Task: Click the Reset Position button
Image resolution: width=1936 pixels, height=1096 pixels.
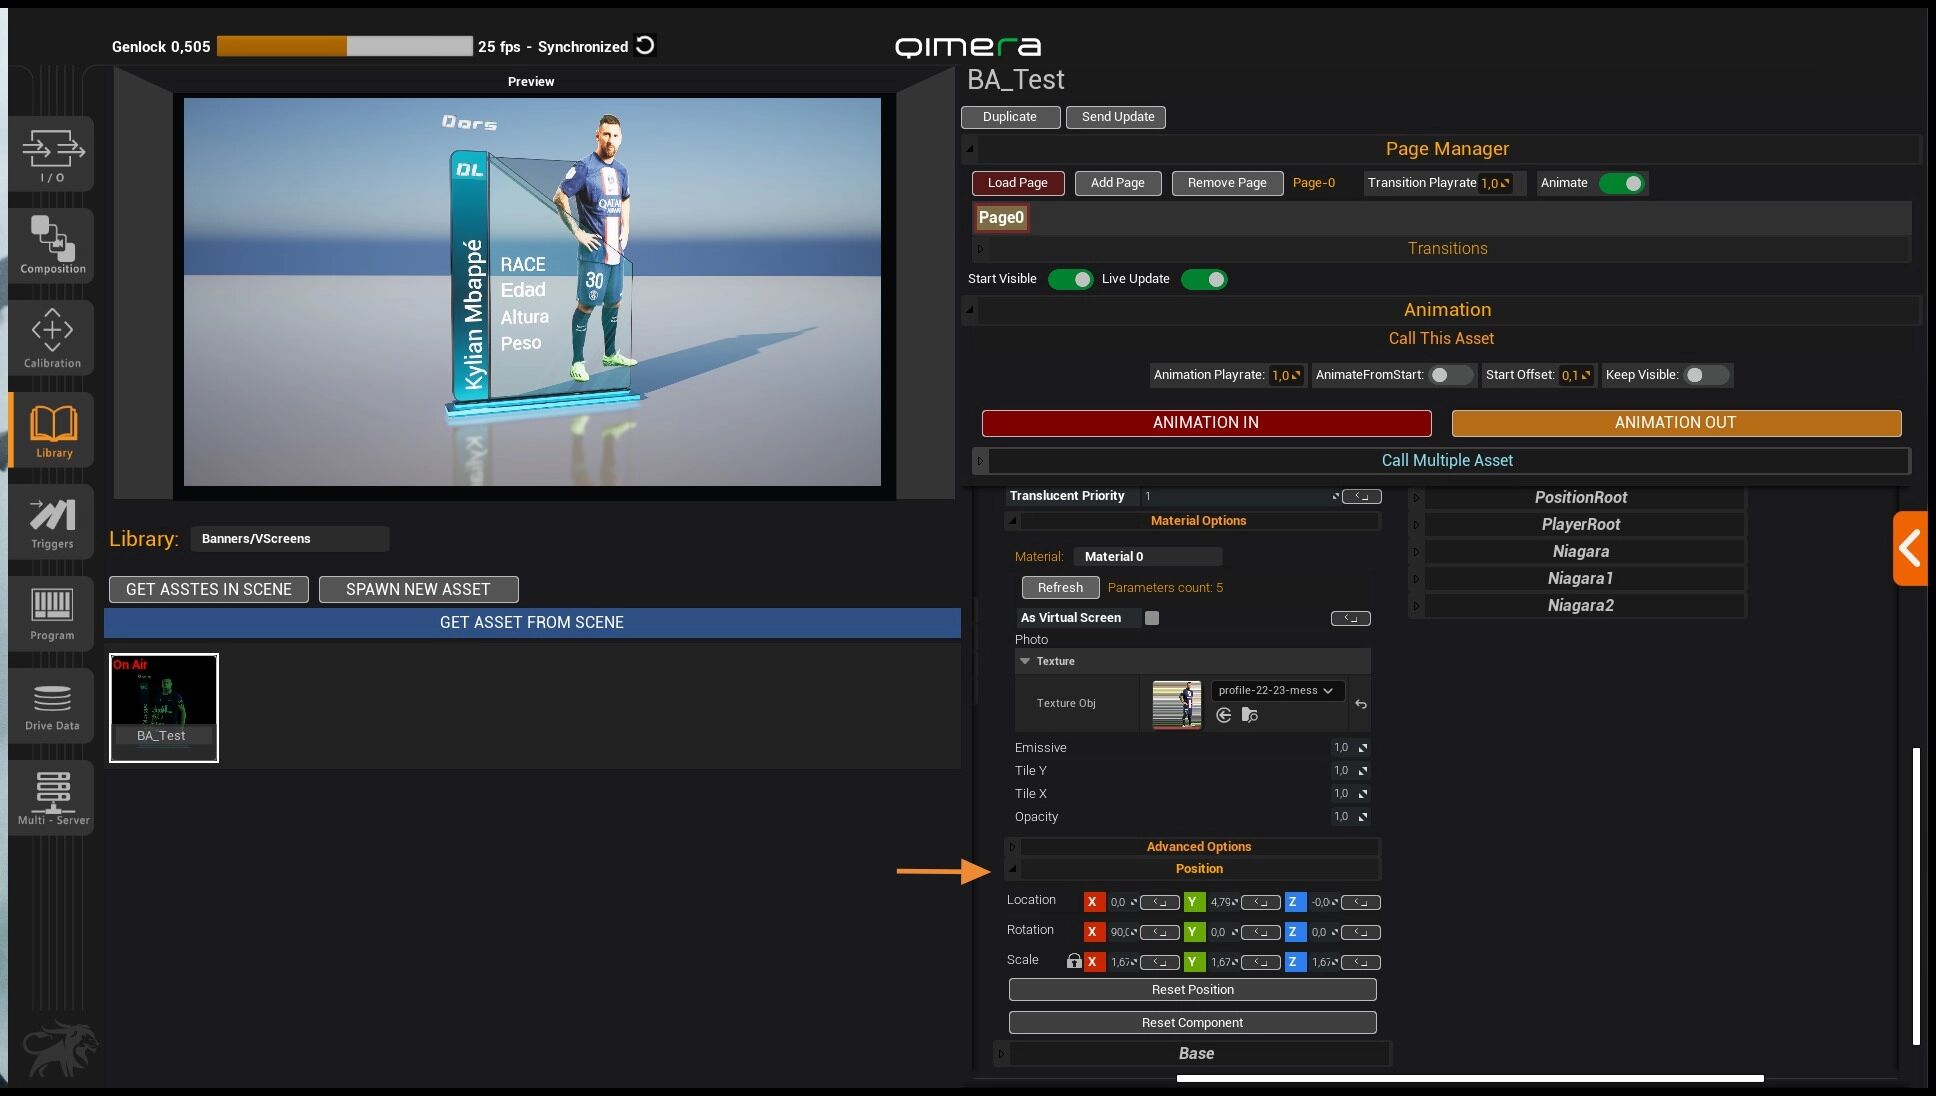Action: click(1192, 989)
